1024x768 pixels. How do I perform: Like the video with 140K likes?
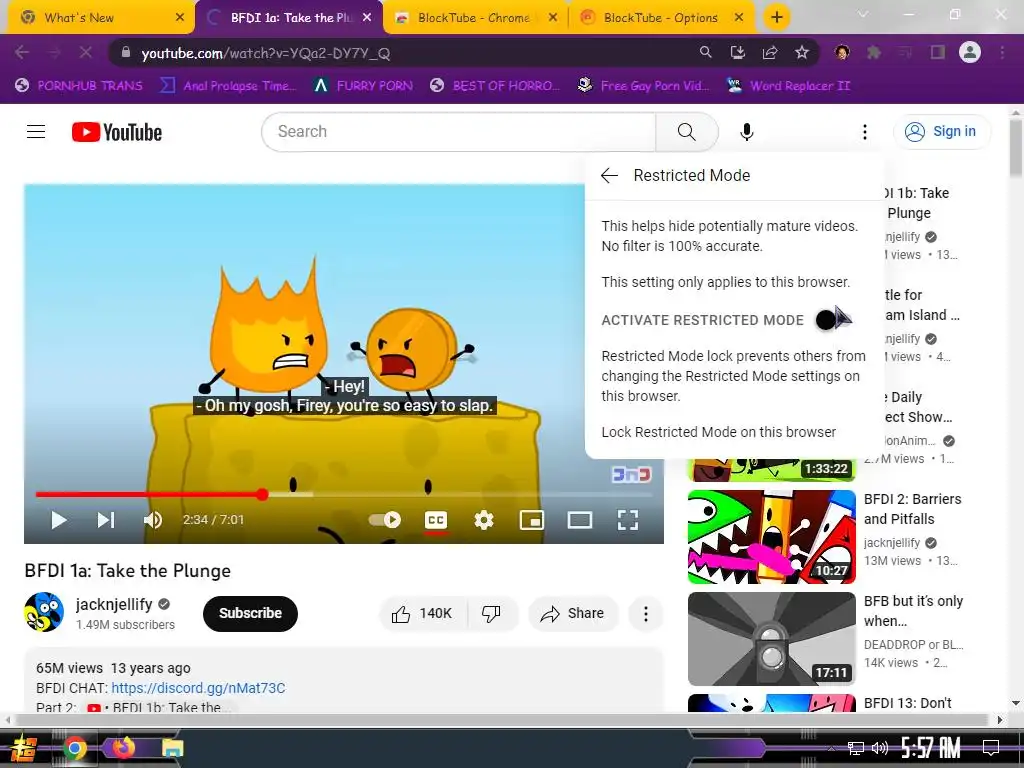[423, 613]
